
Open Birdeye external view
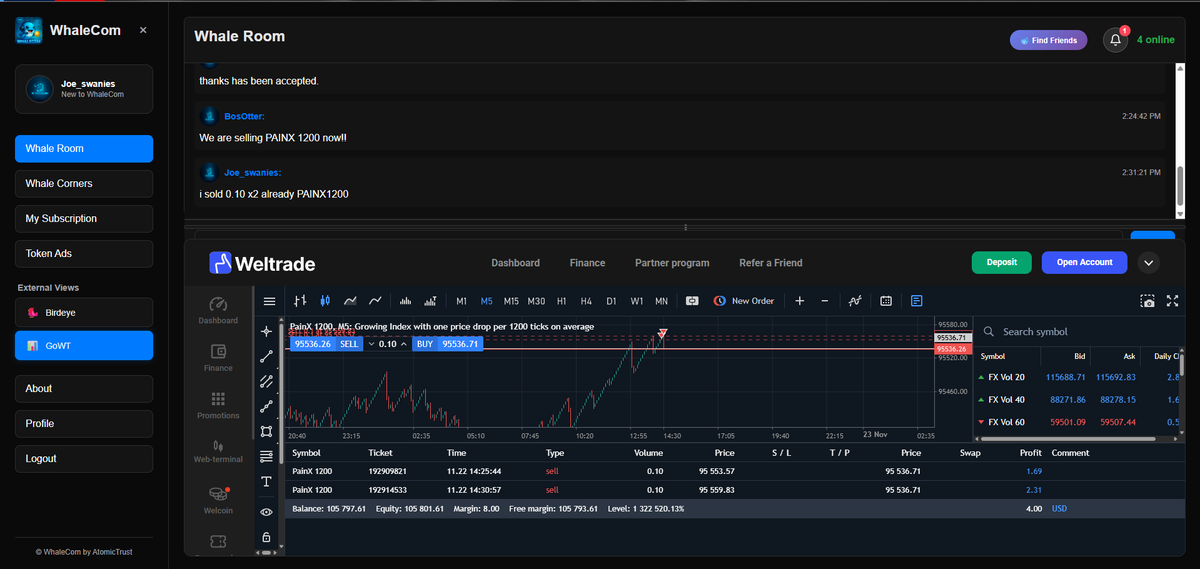84,312
